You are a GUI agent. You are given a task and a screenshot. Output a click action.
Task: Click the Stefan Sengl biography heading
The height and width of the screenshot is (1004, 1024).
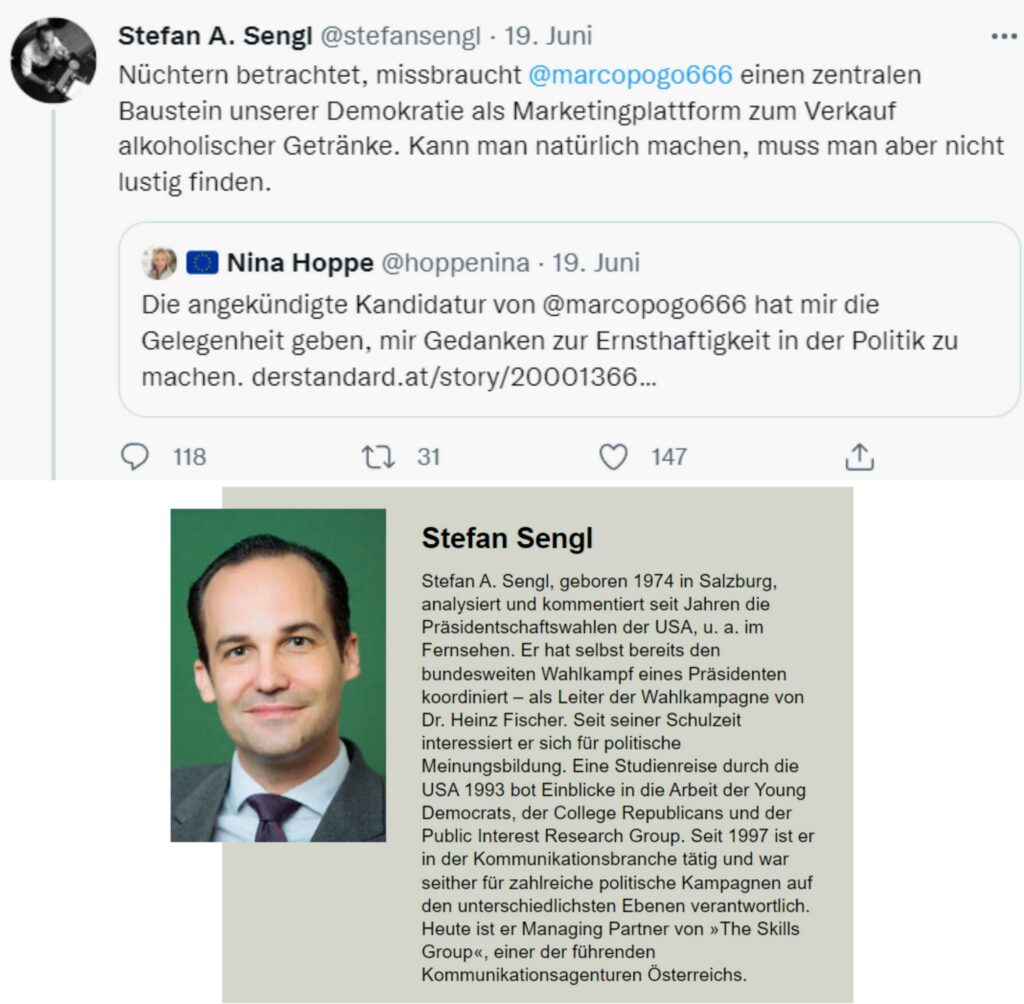tap(507, 538)
